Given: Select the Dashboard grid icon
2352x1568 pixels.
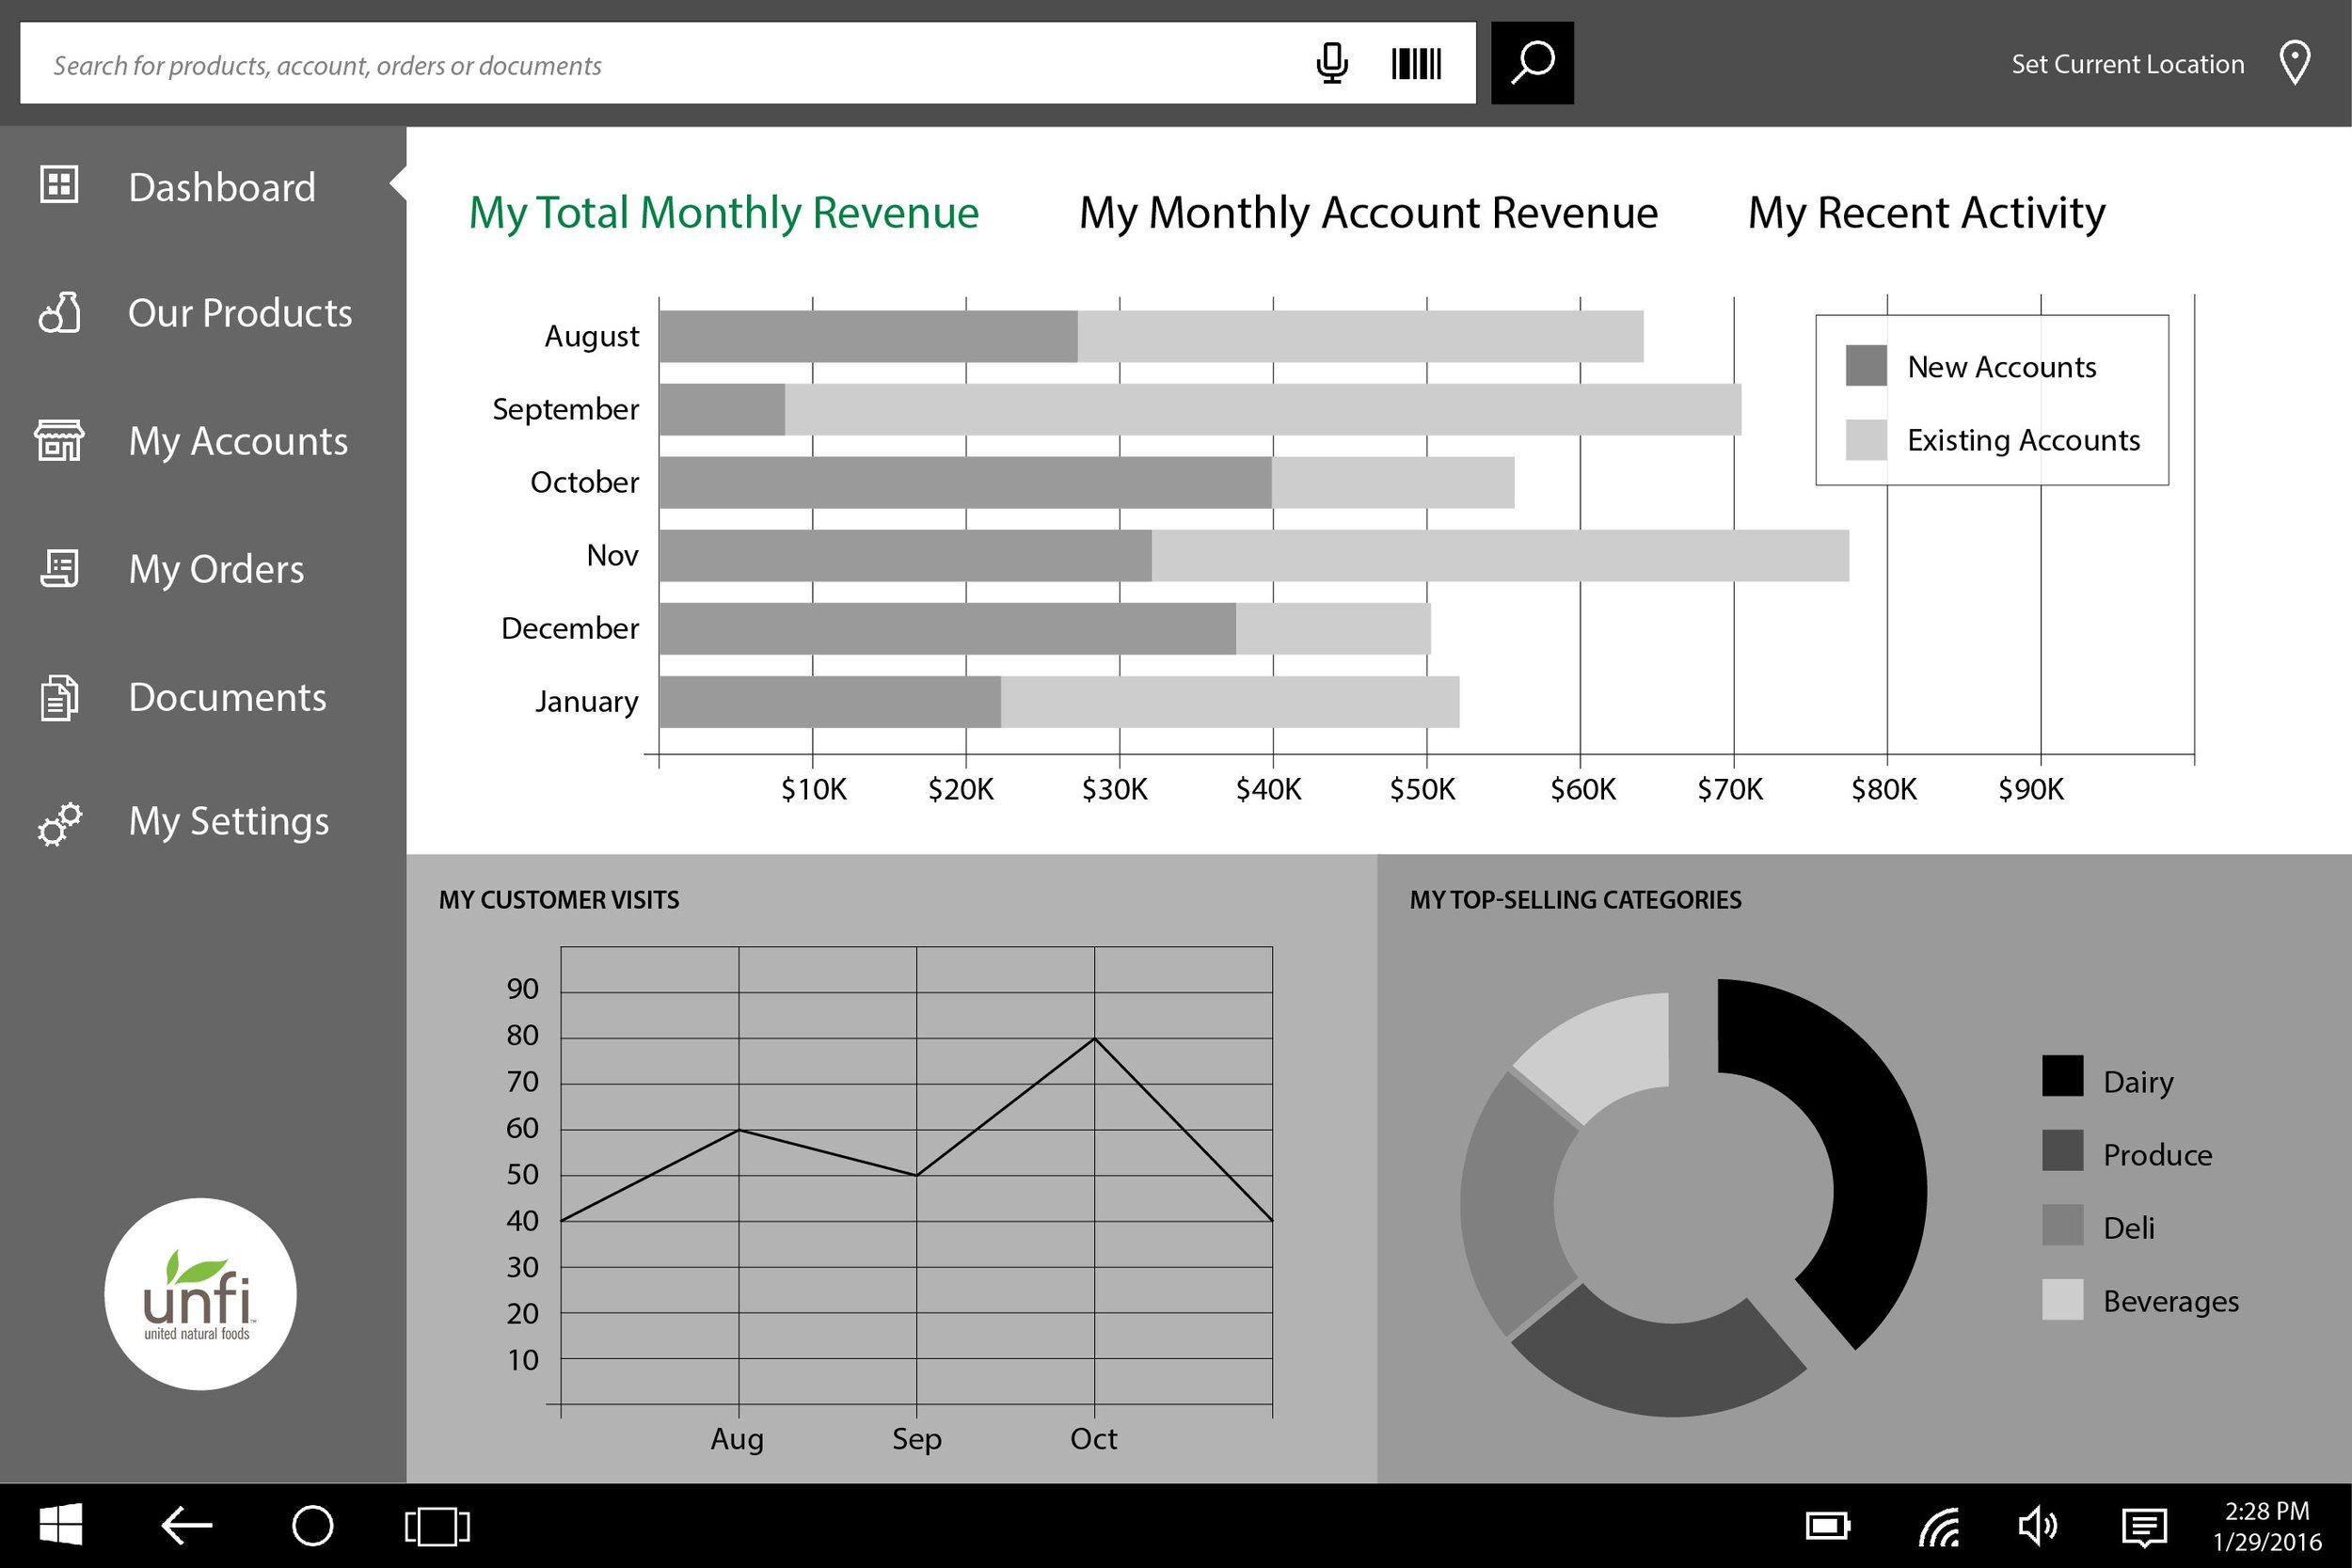Looking at the screenshot, I should [x=58, y=185].
